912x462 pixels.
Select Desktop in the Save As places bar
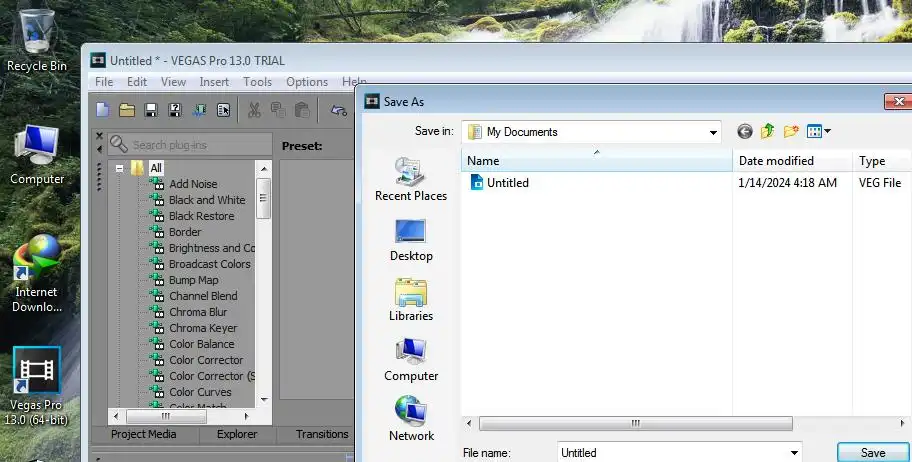tap(411, 240)
